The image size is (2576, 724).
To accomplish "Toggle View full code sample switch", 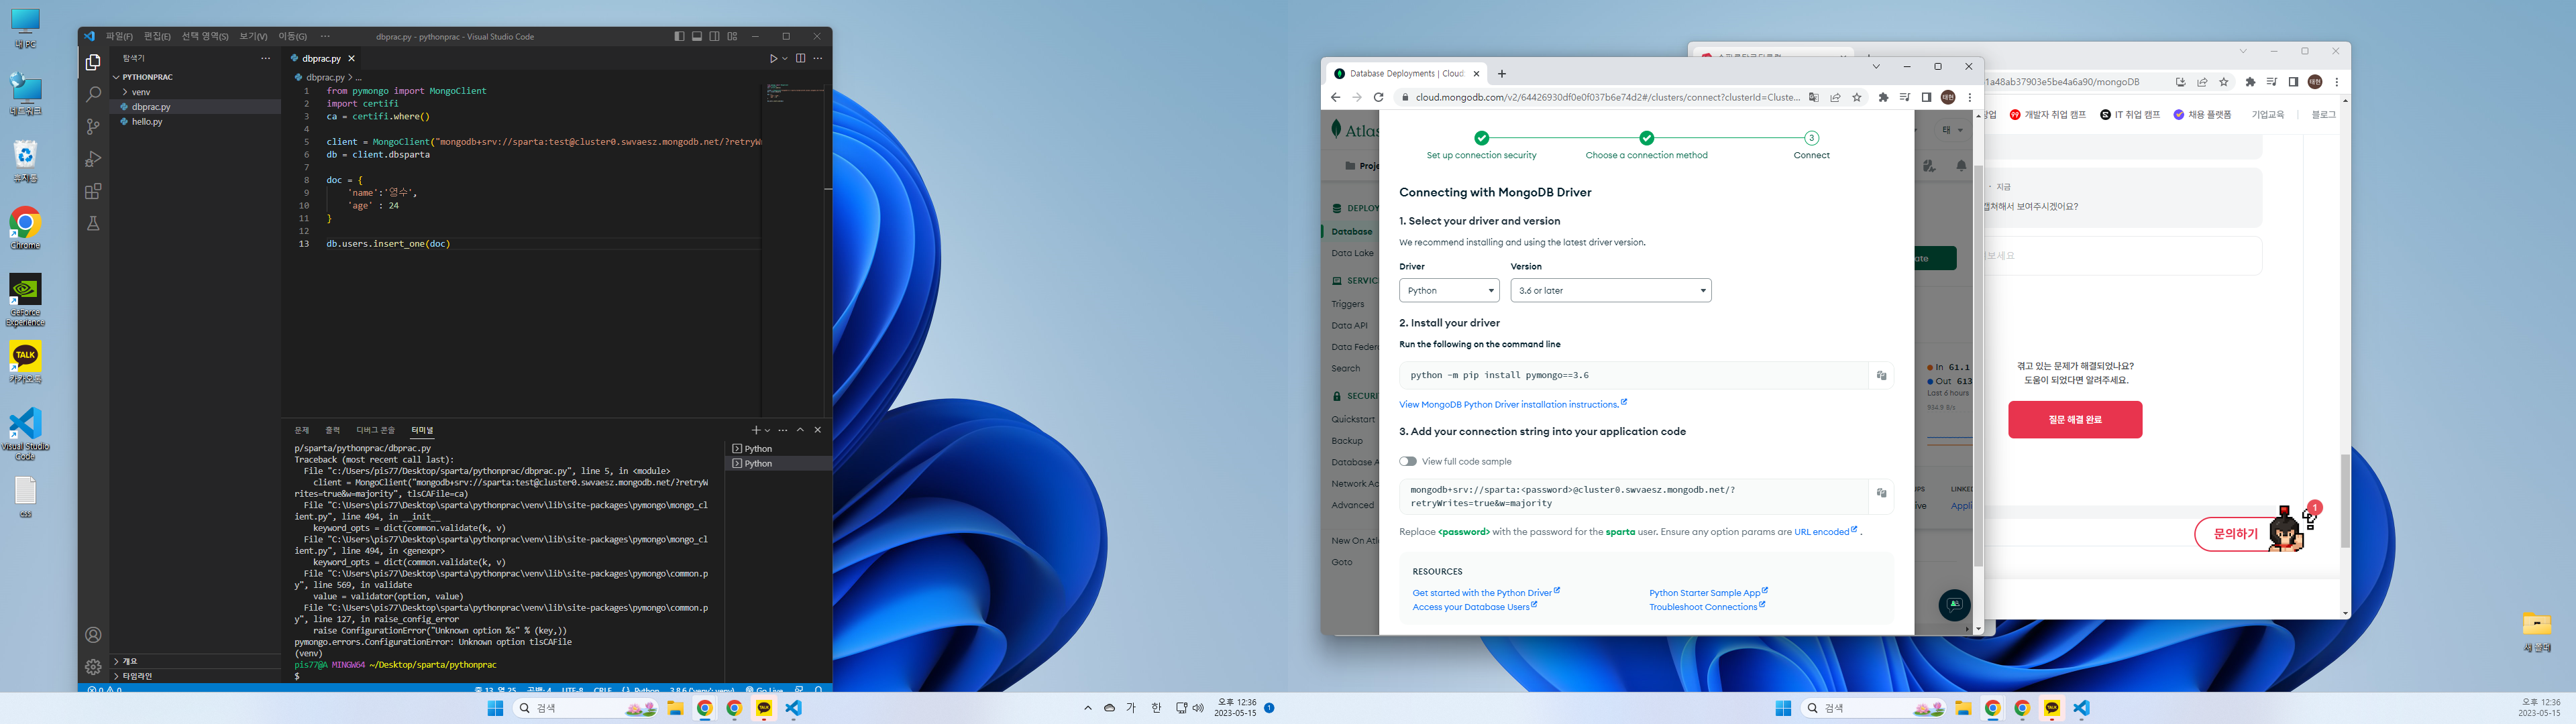I will (x=1408, y=461).
